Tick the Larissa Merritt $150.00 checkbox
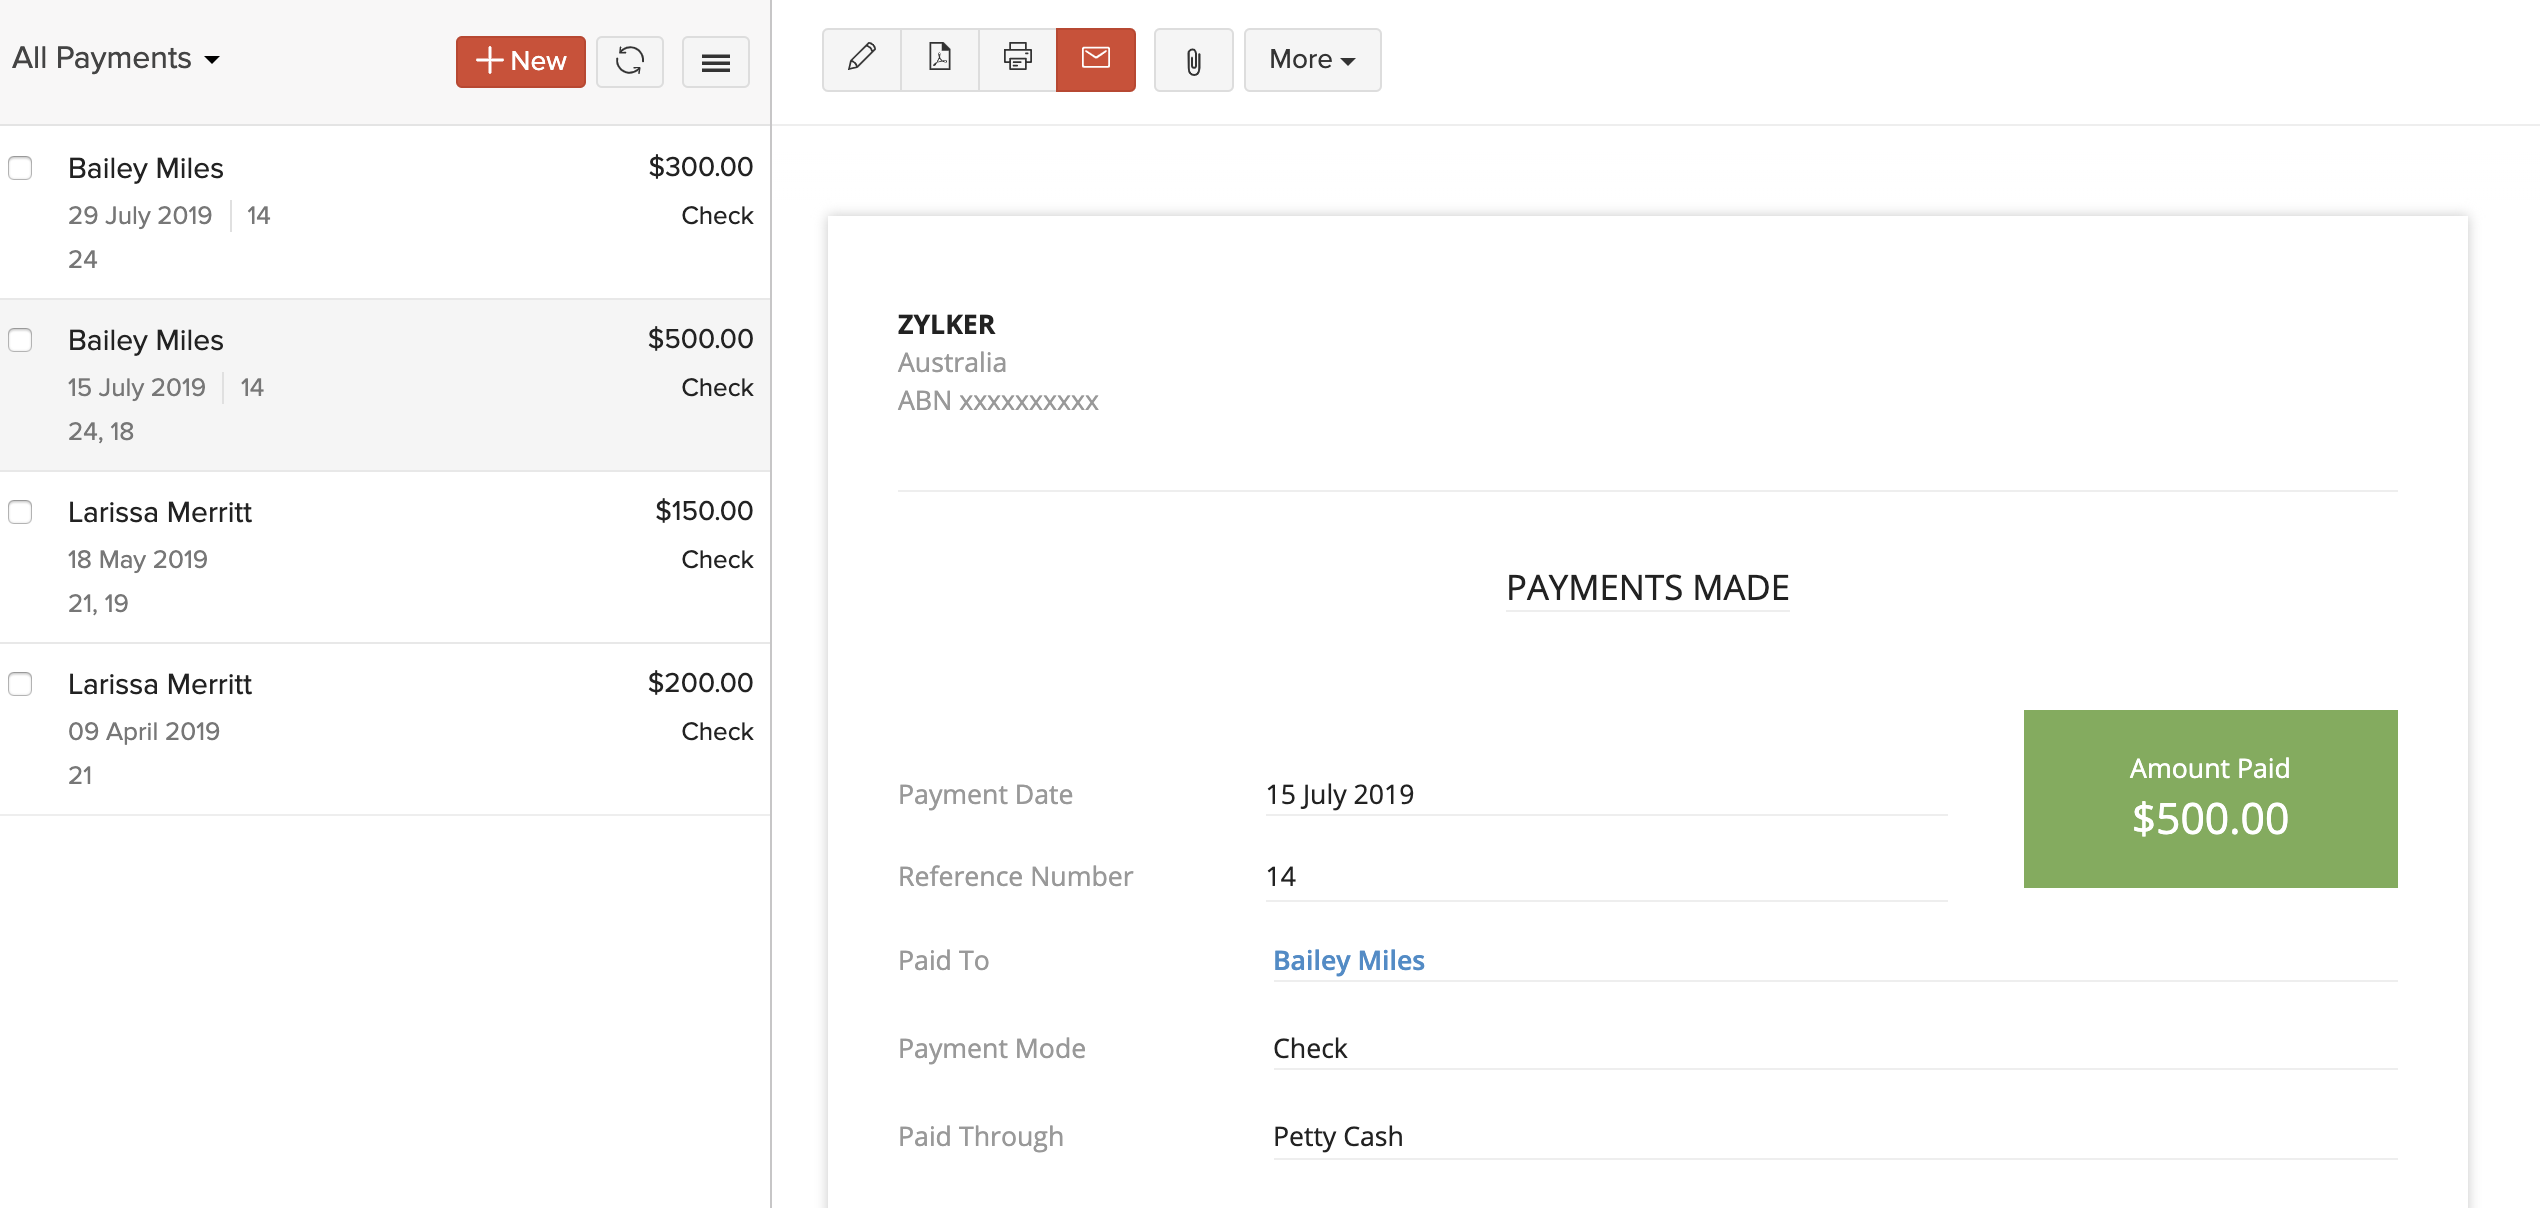Image resolution: width=2540 pixels, height=1208 pixels. pos(21,512)
